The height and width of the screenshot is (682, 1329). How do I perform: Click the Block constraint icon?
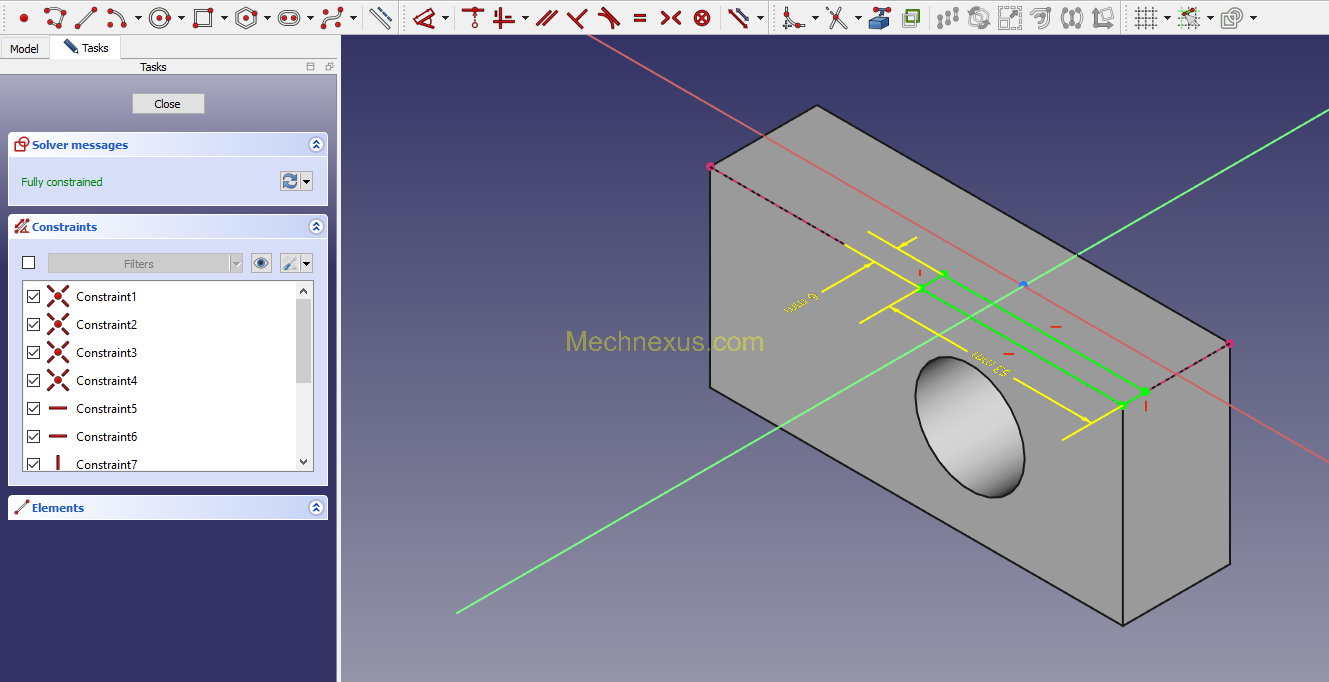pos(702,17)
